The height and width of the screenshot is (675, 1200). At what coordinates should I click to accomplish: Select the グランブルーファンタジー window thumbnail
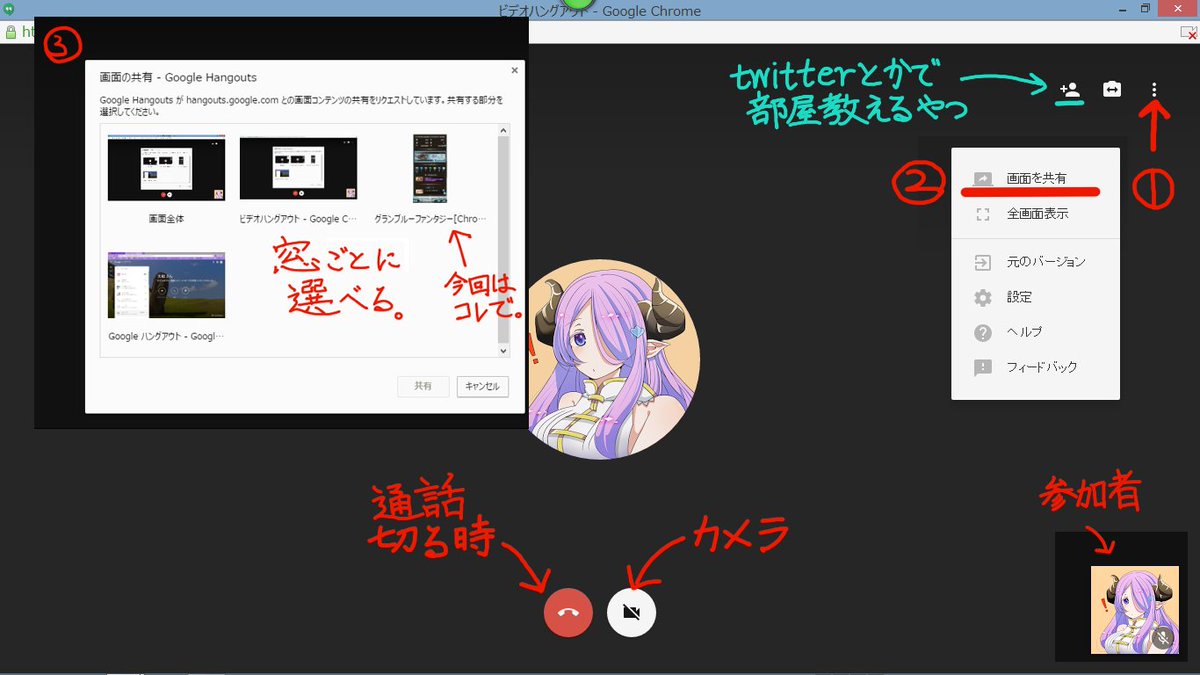click(x=430, y=167)
